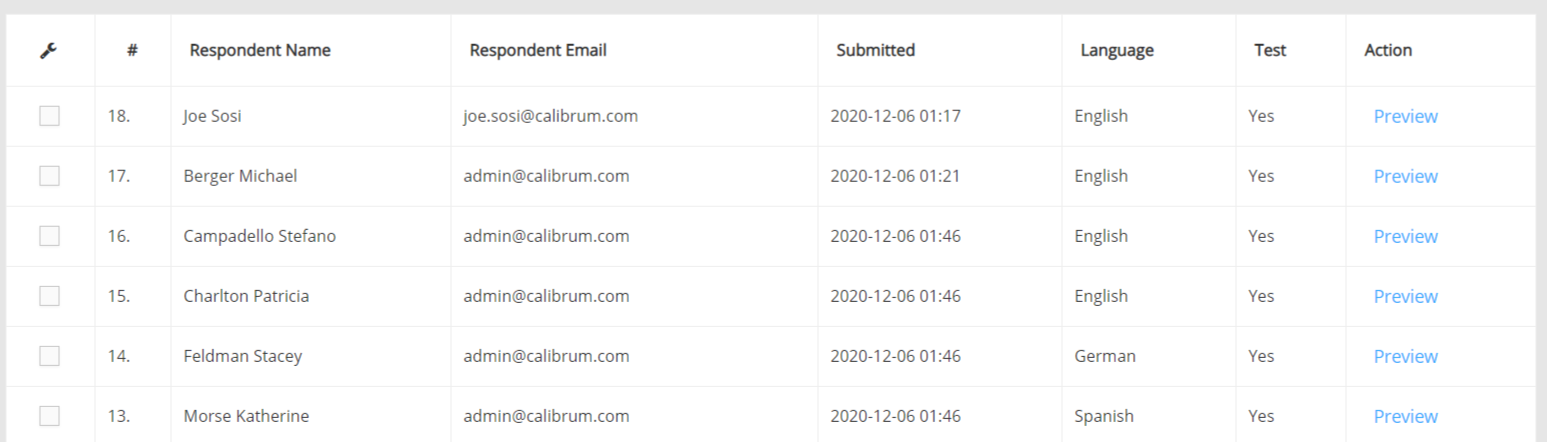1547x442 pixels.
Task: Click the joe.sosi@calibrum.com email cell
Action: click(550, 116)
